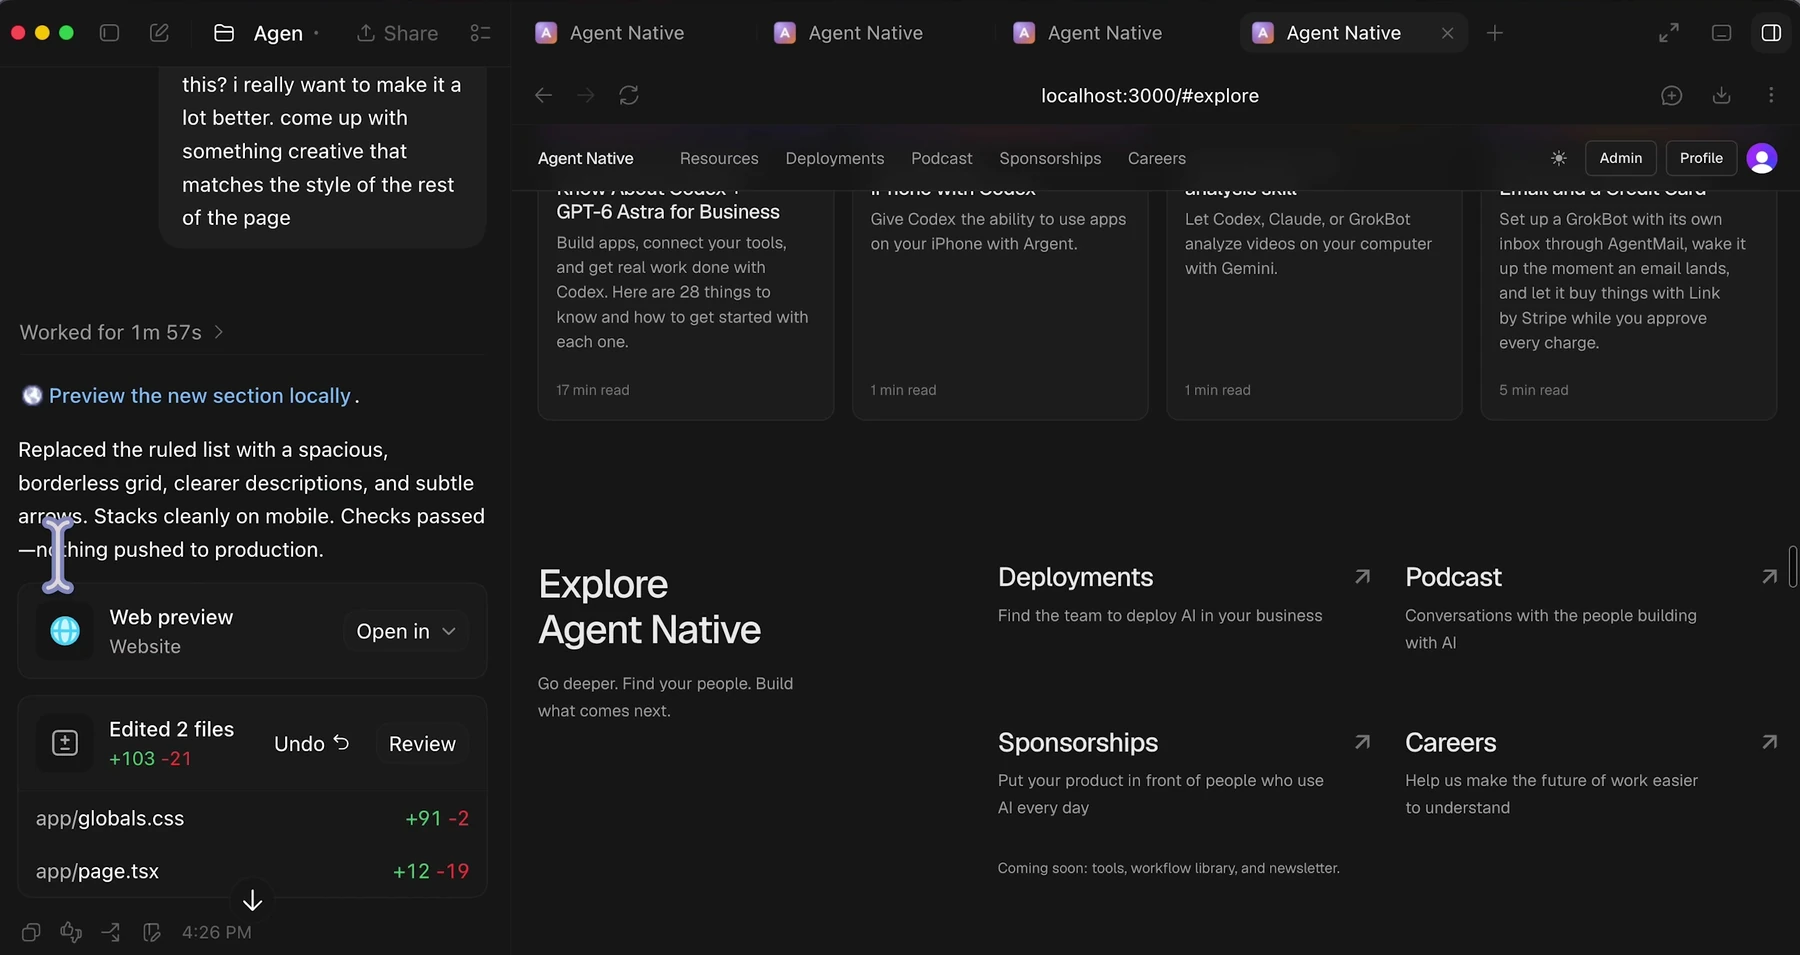Click the Profile button

1701,158
